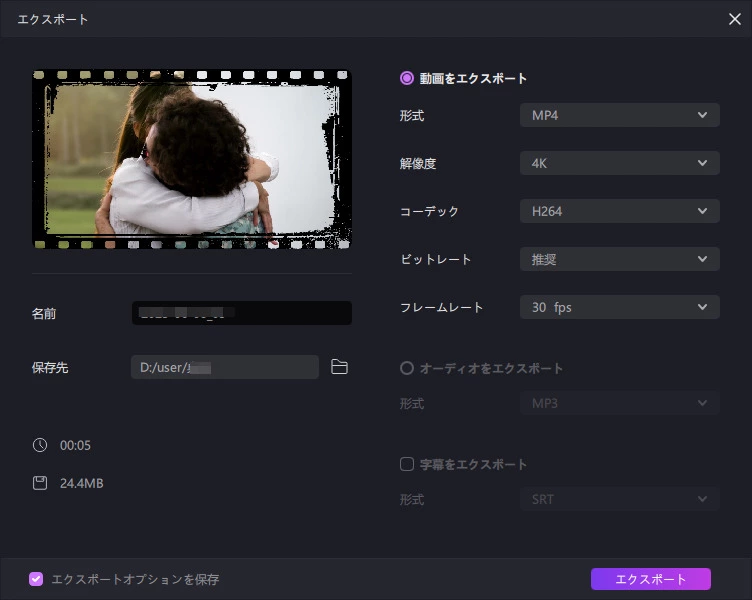
Task: Expand the 30 fps frame rate dropdown
Action: (620, 307)
